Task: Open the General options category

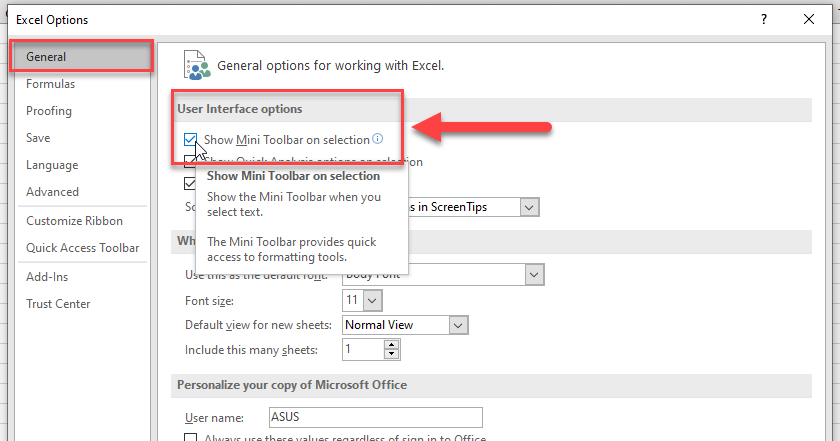Action: pyautogui.click(x=81, y=56)
